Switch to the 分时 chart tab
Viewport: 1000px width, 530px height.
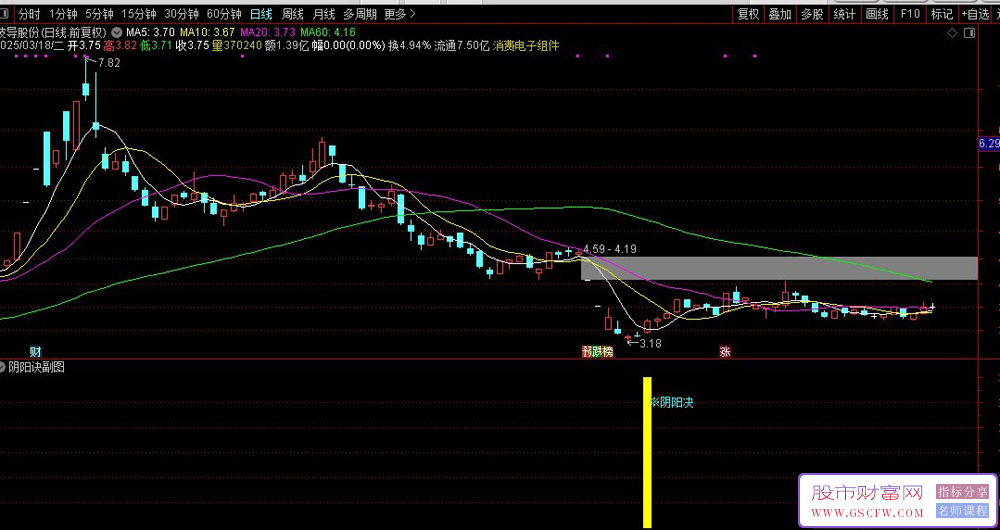pos(29,13)
